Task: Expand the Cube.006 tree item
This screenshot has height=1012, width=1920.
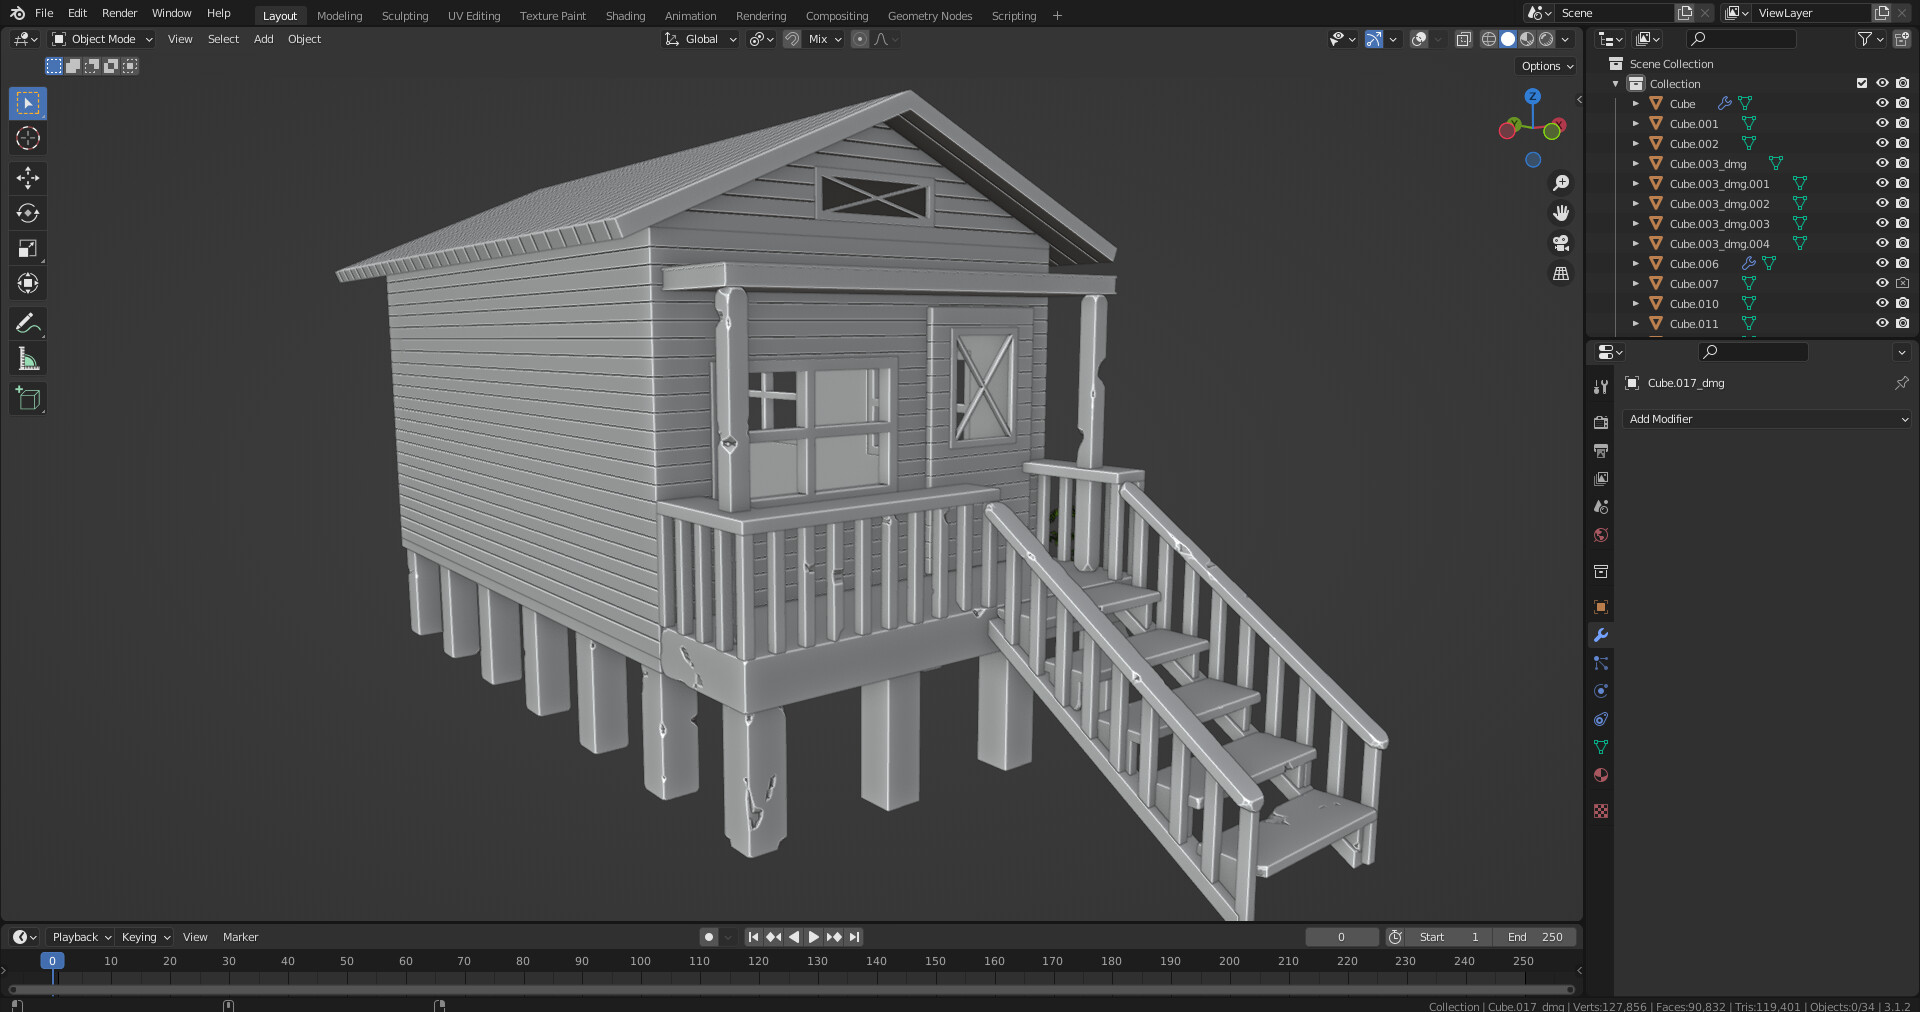Action: [1636, 264]
